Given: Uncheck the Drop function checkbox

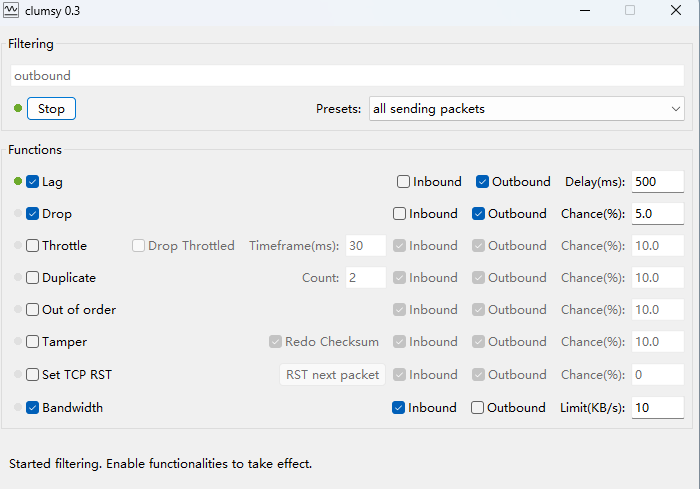Looking at the screenshot, I should tap(32, 214).
